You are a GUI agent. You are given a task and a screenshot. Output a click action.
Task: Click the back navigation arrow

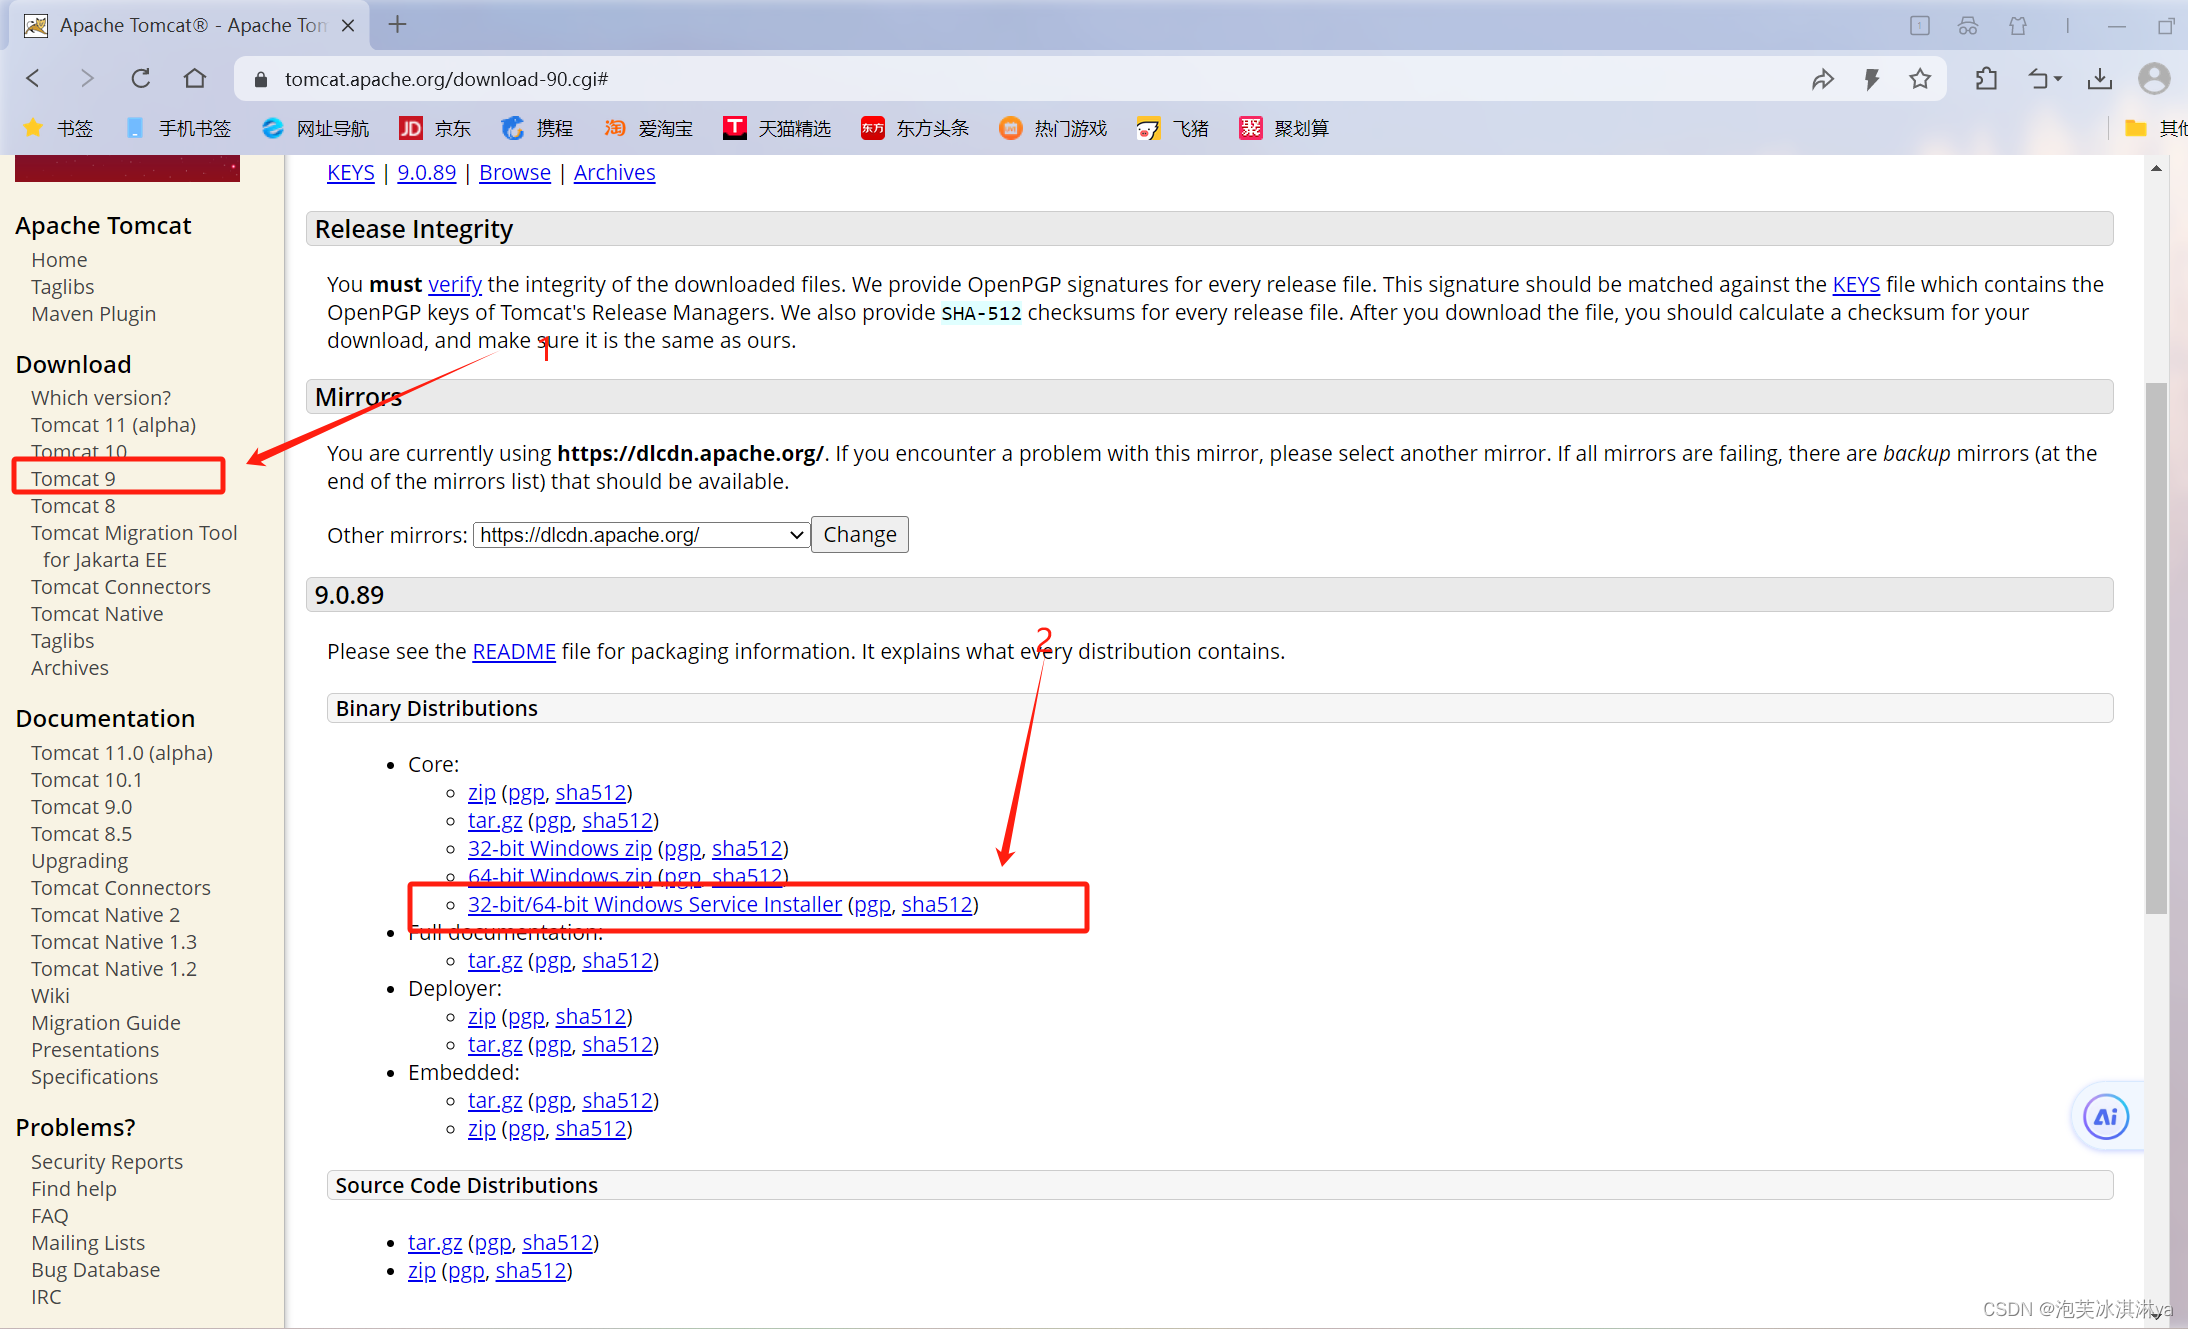click(x=33, y=79)
